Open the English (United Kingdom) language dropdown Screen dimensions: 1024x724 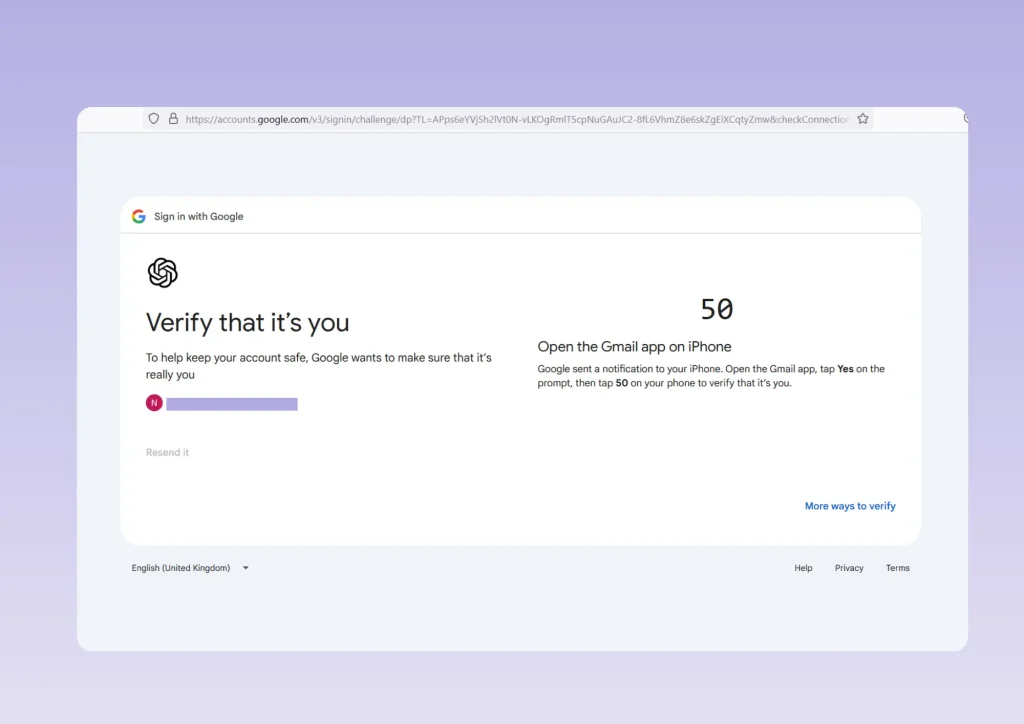point(190,568)
